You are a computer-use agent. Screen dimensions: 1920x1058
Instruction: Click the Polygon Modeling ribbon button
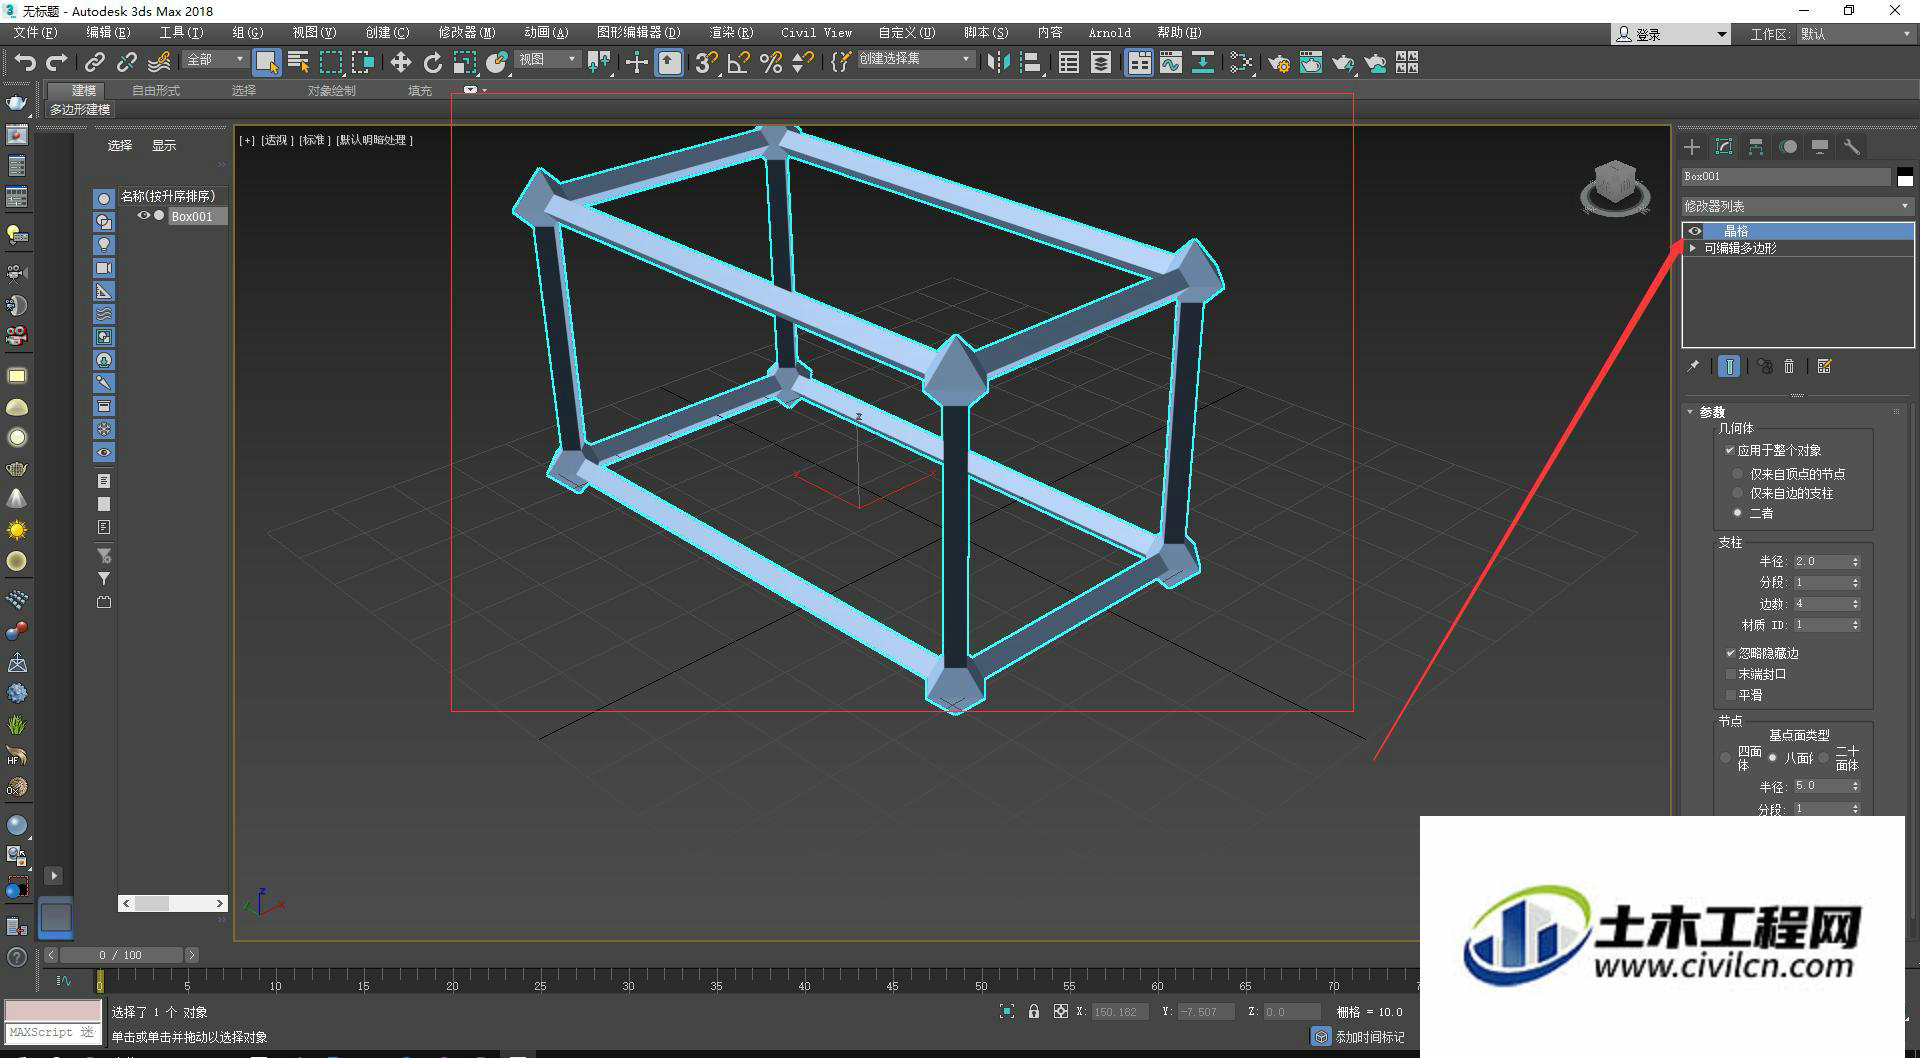(80, 110)
